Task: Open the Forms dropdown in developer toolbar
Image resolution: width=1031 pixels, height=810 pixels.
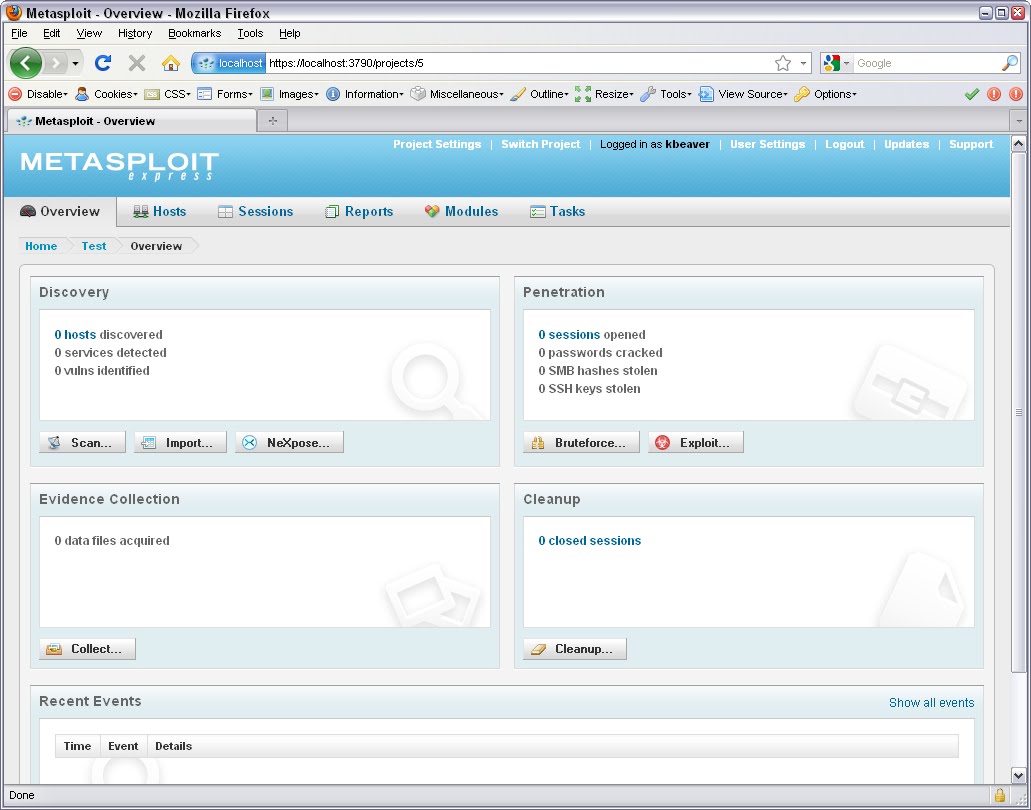Action: (226, 94)
